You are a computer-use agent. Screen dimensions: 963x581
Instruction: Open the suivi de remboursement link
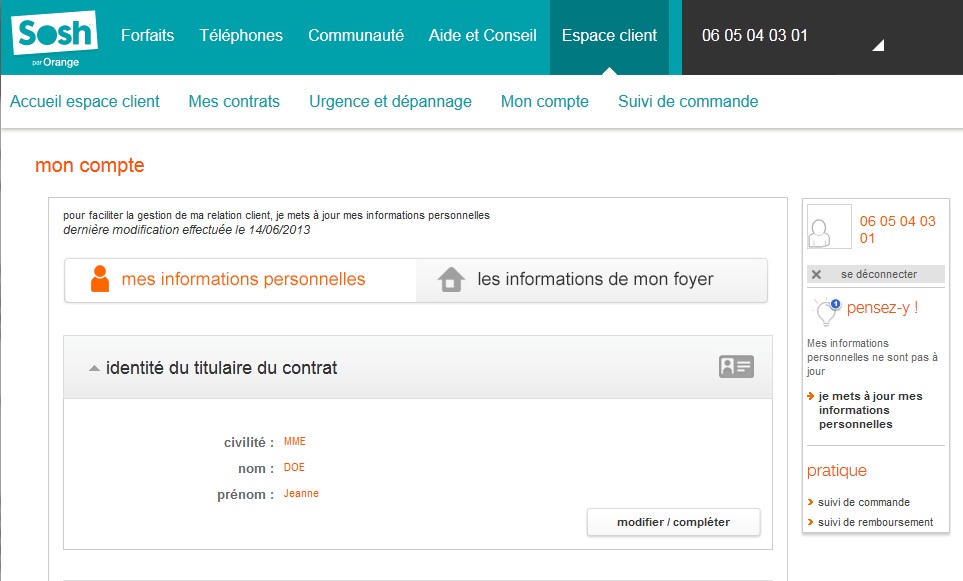[875, 522]
